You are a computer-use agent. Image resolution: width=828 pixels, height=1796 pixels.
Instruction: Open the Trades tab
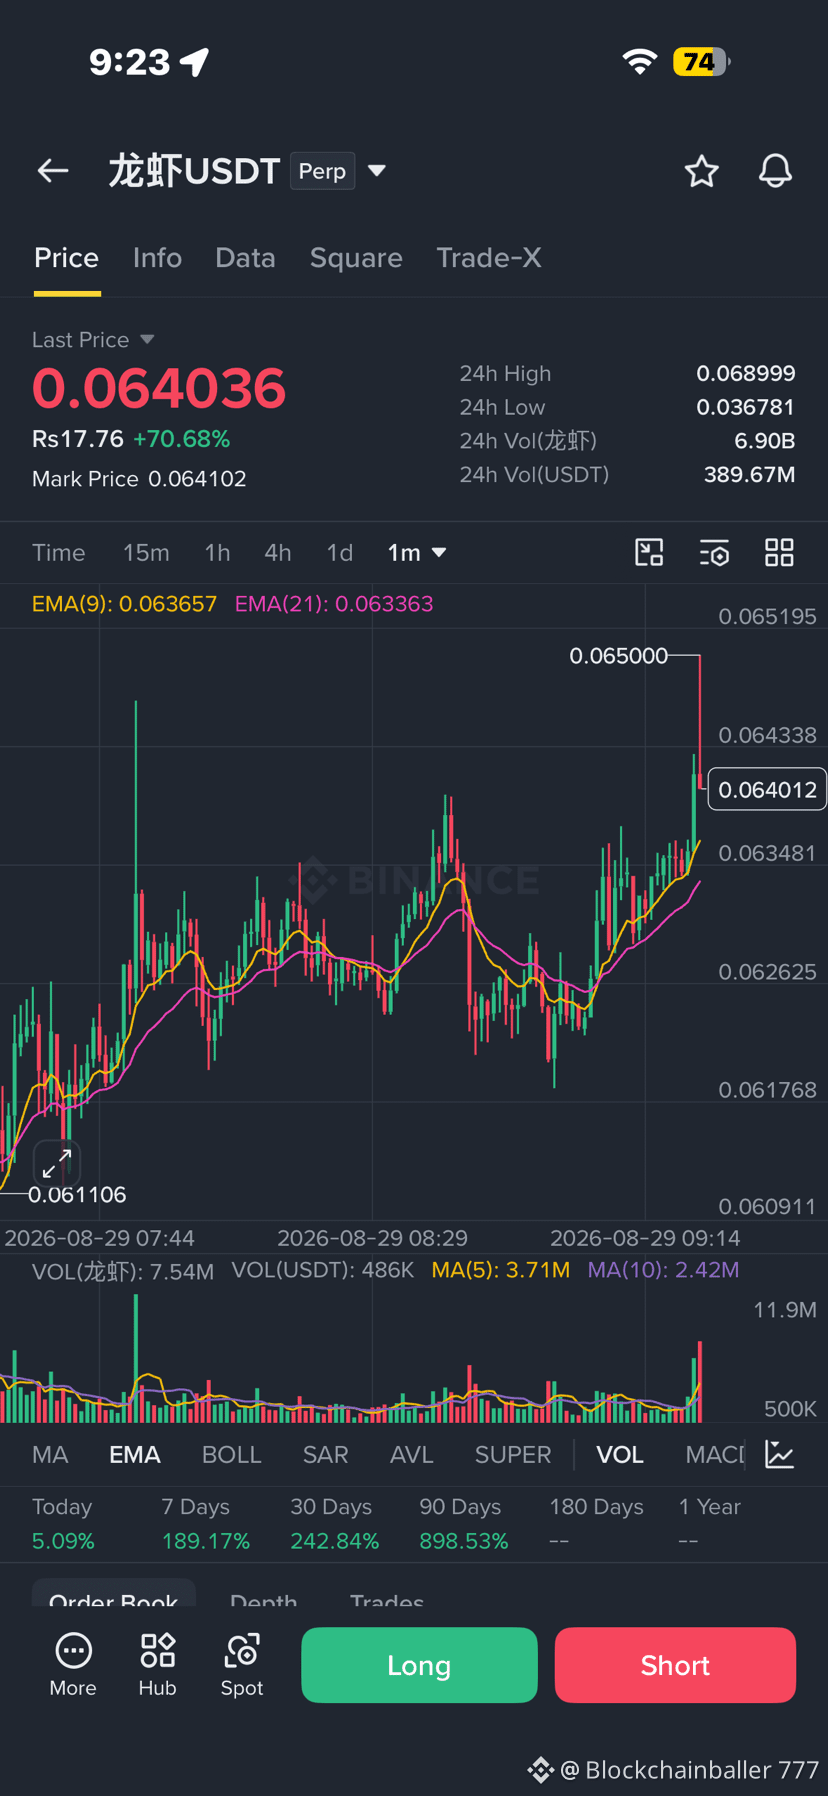387,1601
